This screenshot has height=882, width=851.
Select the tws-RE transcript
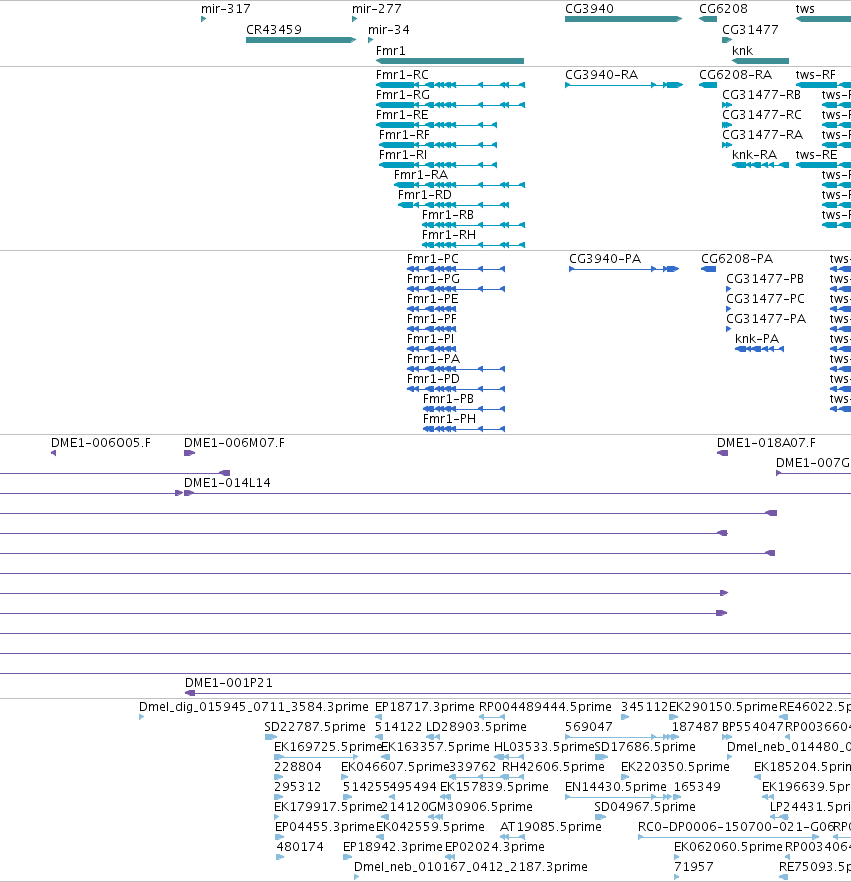pos(823,165)
